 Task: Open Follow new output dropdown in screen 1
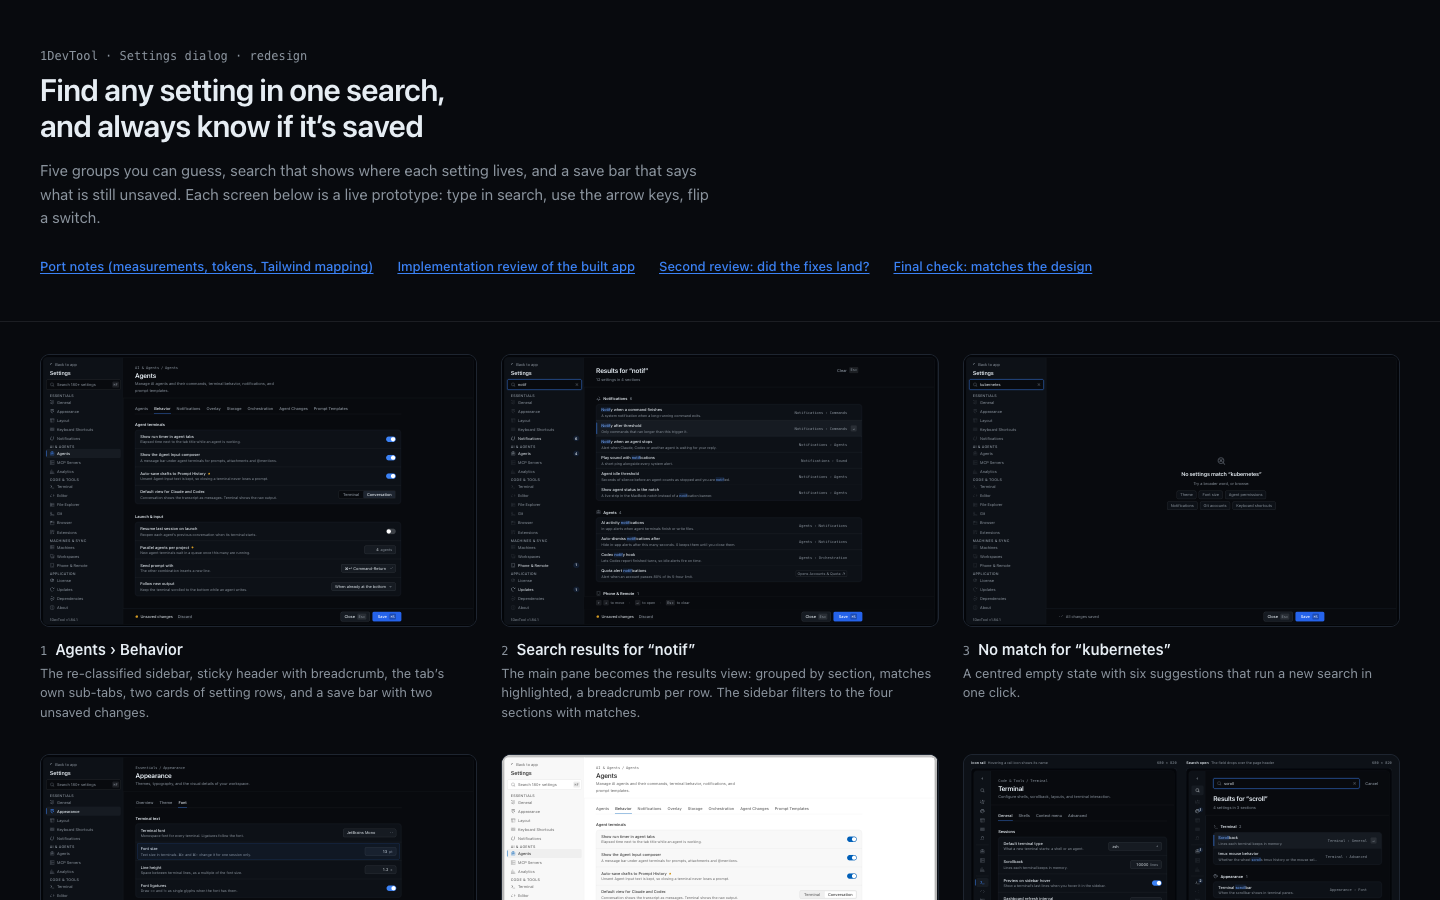tap(364, 587)
